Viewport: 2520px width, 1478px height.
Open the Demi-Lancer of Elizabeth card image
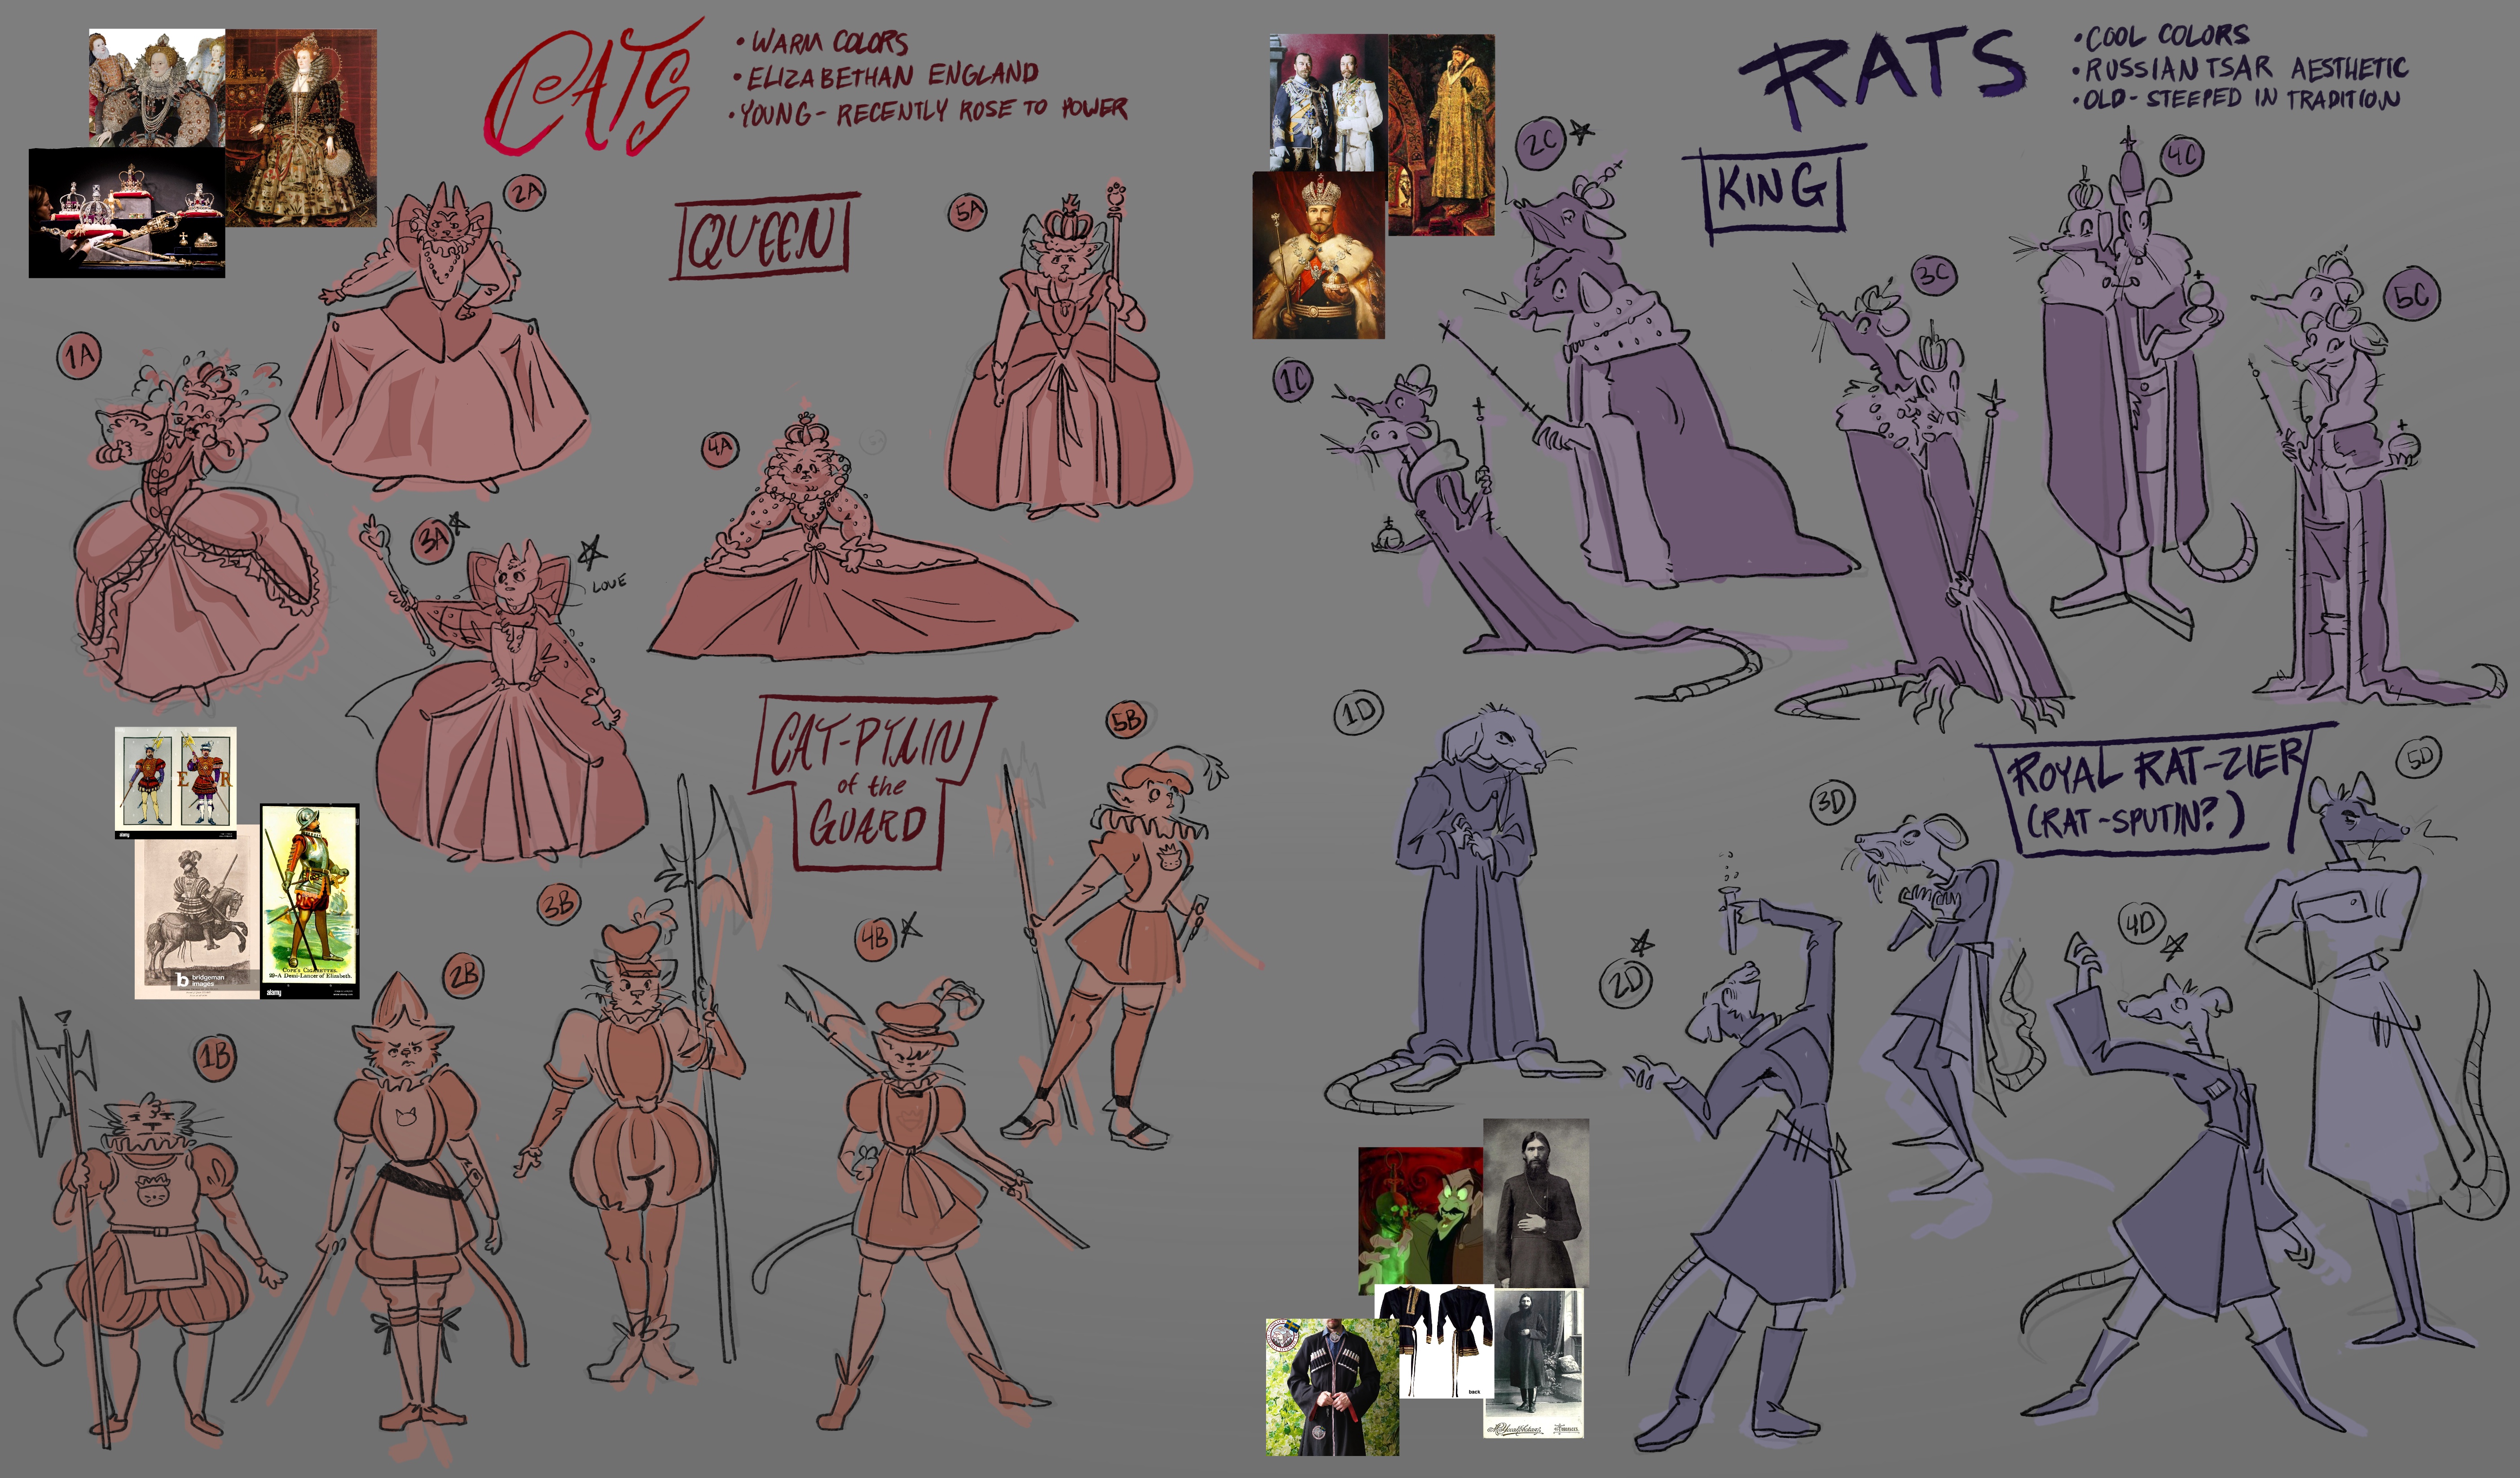(x=310, y=901)
